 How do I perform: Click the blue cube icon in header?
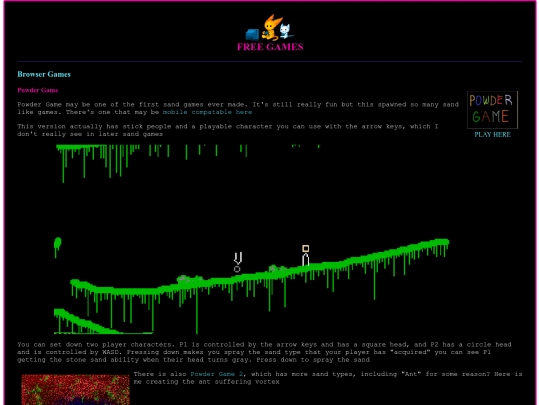pos(252,34)
